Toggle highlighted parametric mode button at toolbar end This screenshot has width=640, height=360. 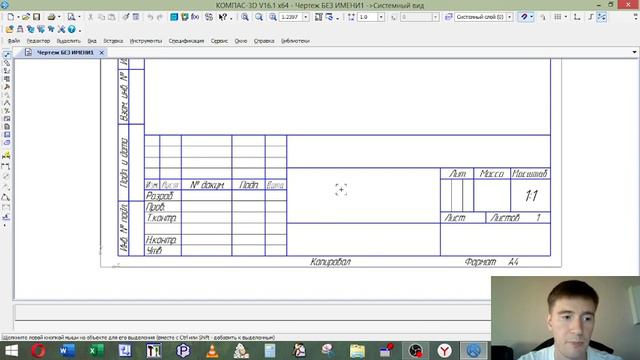pyautogui.click(x=602, y=17)
